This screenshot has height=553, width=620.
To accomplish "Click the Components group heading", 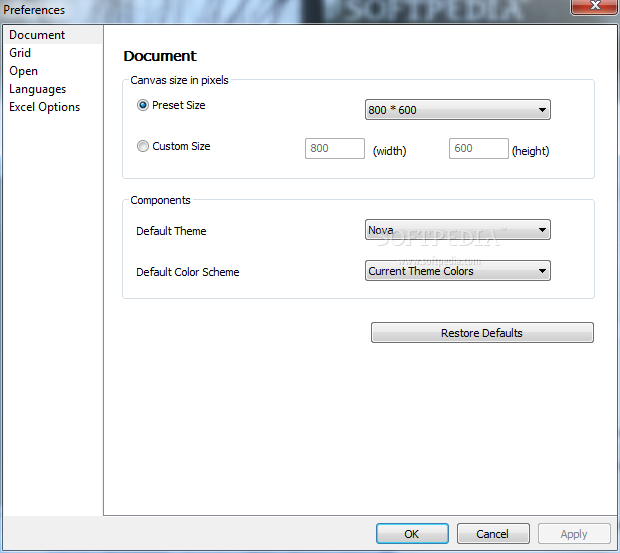I will coord(160,200).
